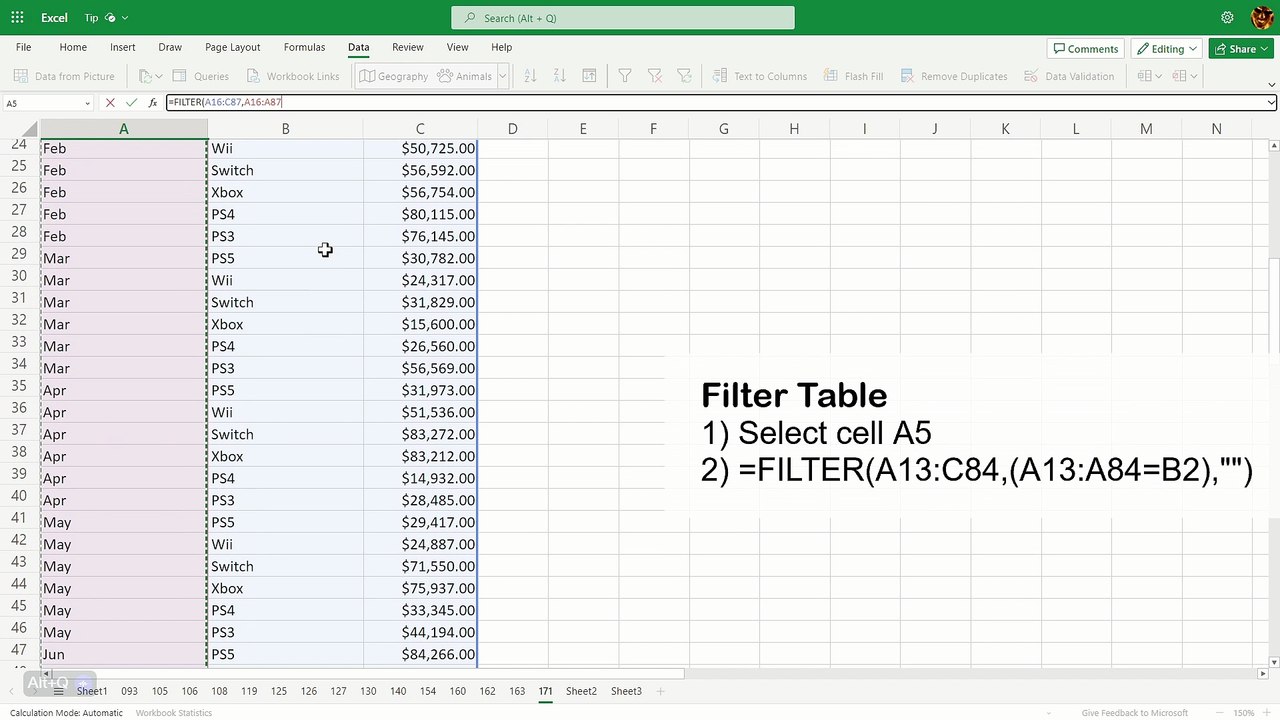This screenshot has height=720, width=1280.
Task: Click the Share button
Action: pyautogui.click(x=1240, y=48)
